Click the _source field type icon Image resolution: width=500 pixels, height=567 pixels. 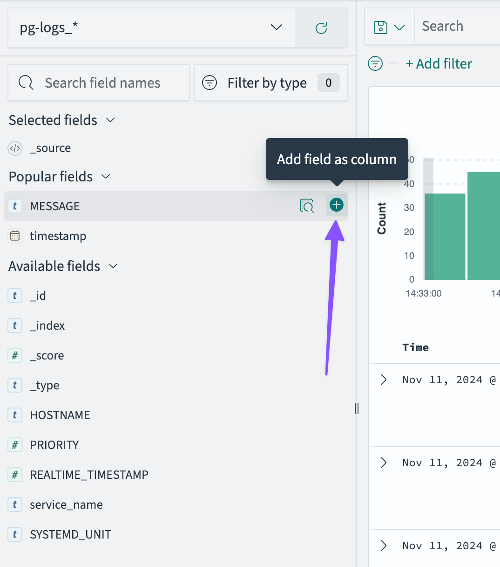[x=15, y=148]
